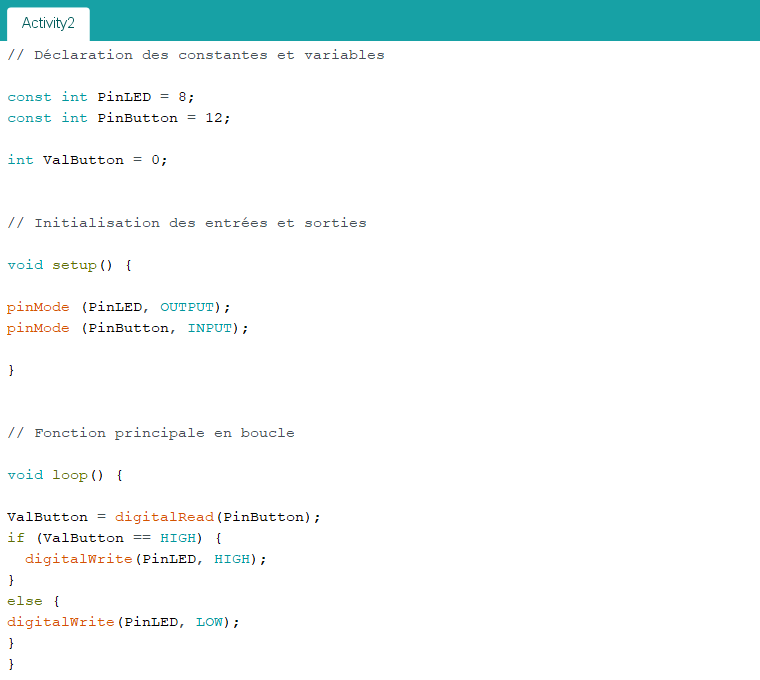Click the line 'pinMode (PinButton, INPUT);'
The image size is (760, 680).
[127, 328]
